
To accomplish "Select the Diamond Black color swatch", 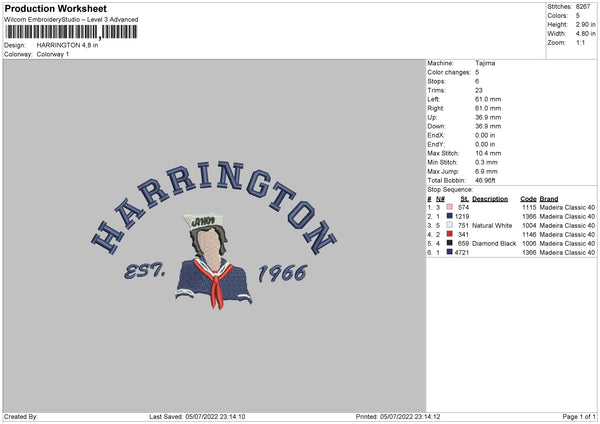I will pos(449,243).
